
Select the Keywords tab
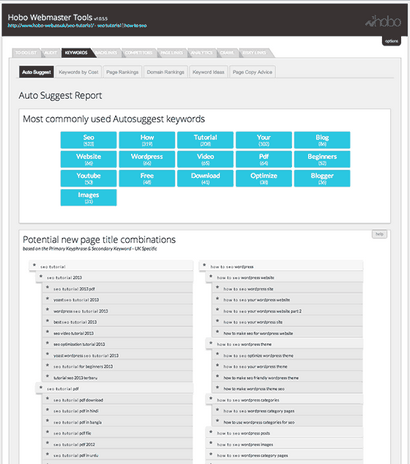tap(76, 53)
